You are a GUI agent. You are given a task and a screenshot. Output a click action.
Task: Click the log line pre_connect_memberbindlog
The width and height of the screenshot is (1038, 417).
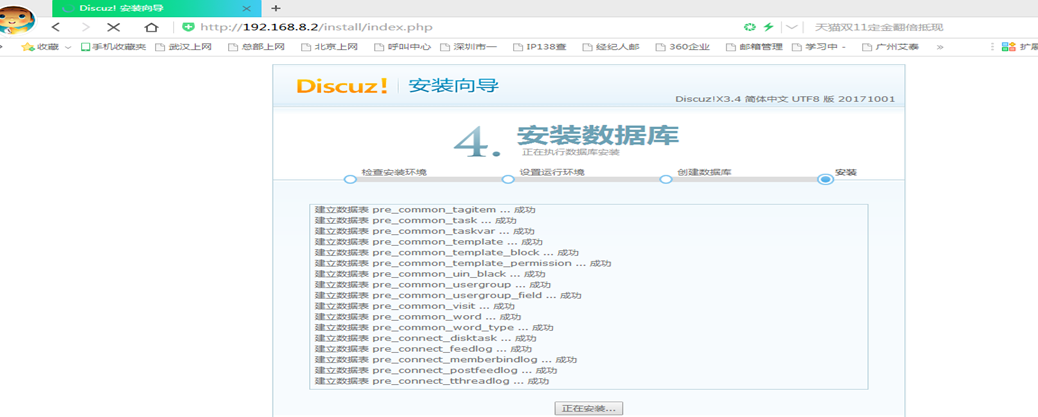(x=446, y=359)
